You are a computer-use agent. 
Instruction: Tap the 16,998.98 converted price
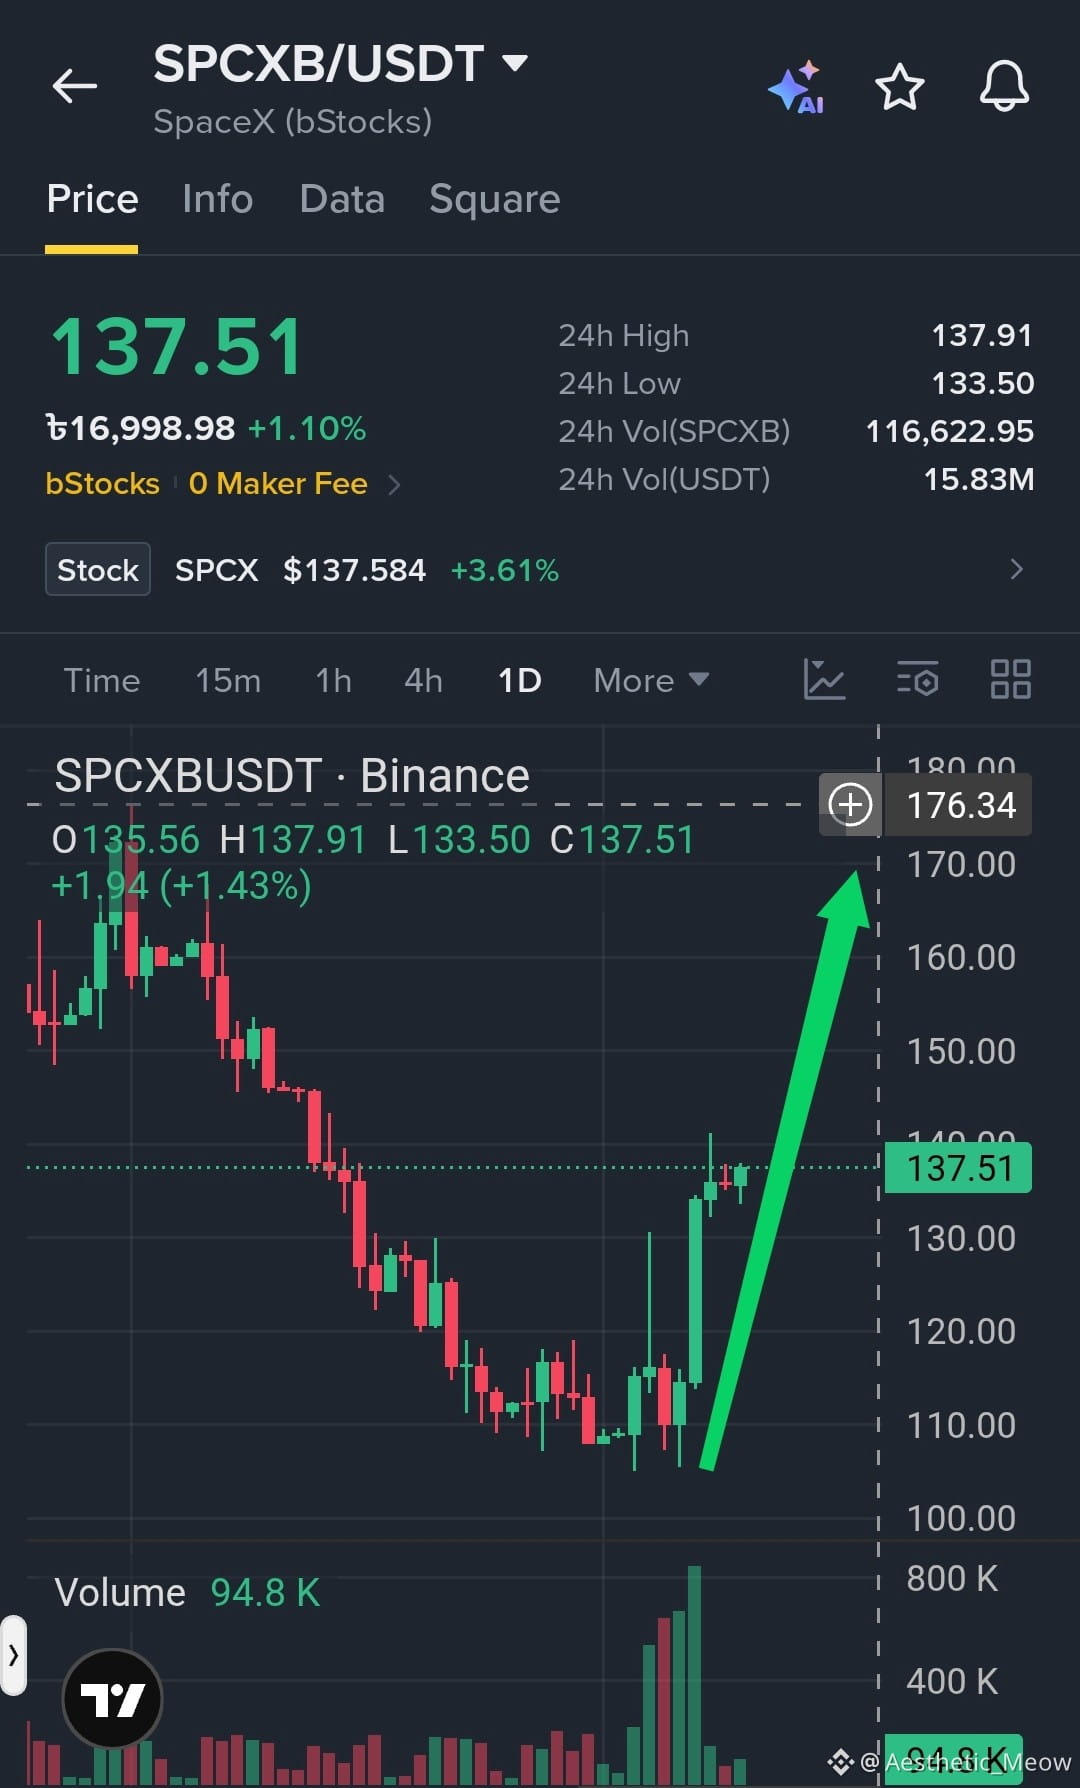pyautogui.click(x=141, y=428)
